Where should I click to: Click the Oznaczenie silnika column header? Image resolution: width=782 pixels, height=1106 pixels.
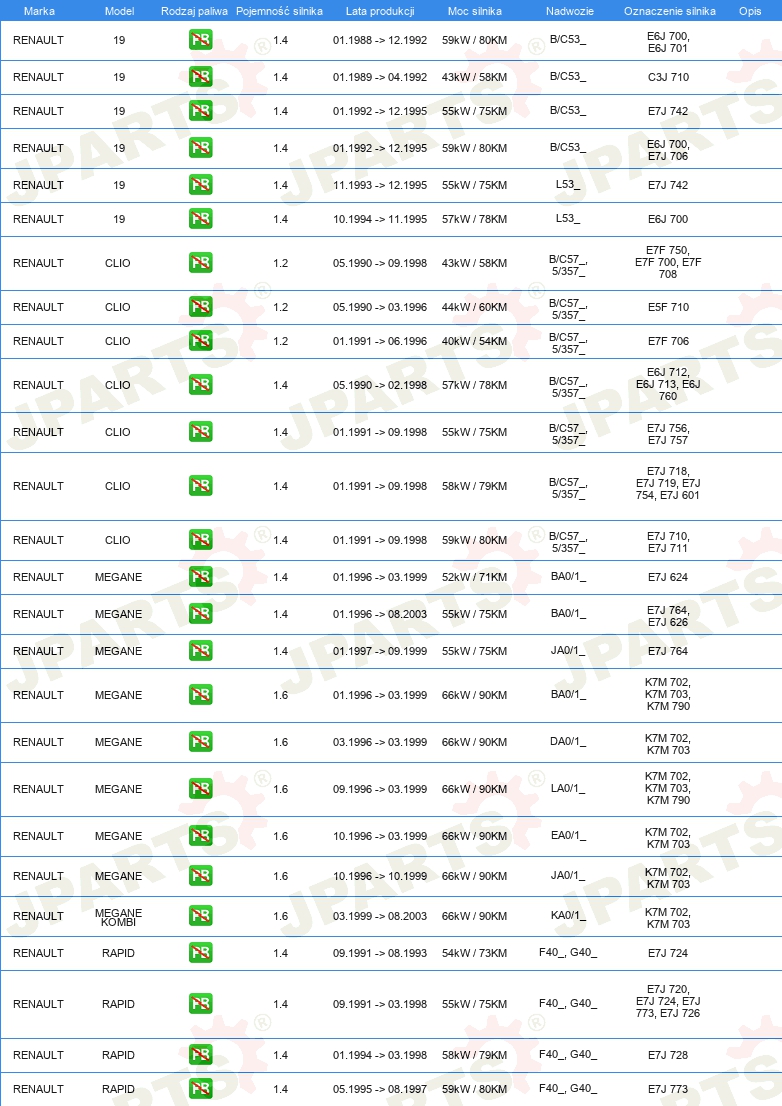pos(670,11)
